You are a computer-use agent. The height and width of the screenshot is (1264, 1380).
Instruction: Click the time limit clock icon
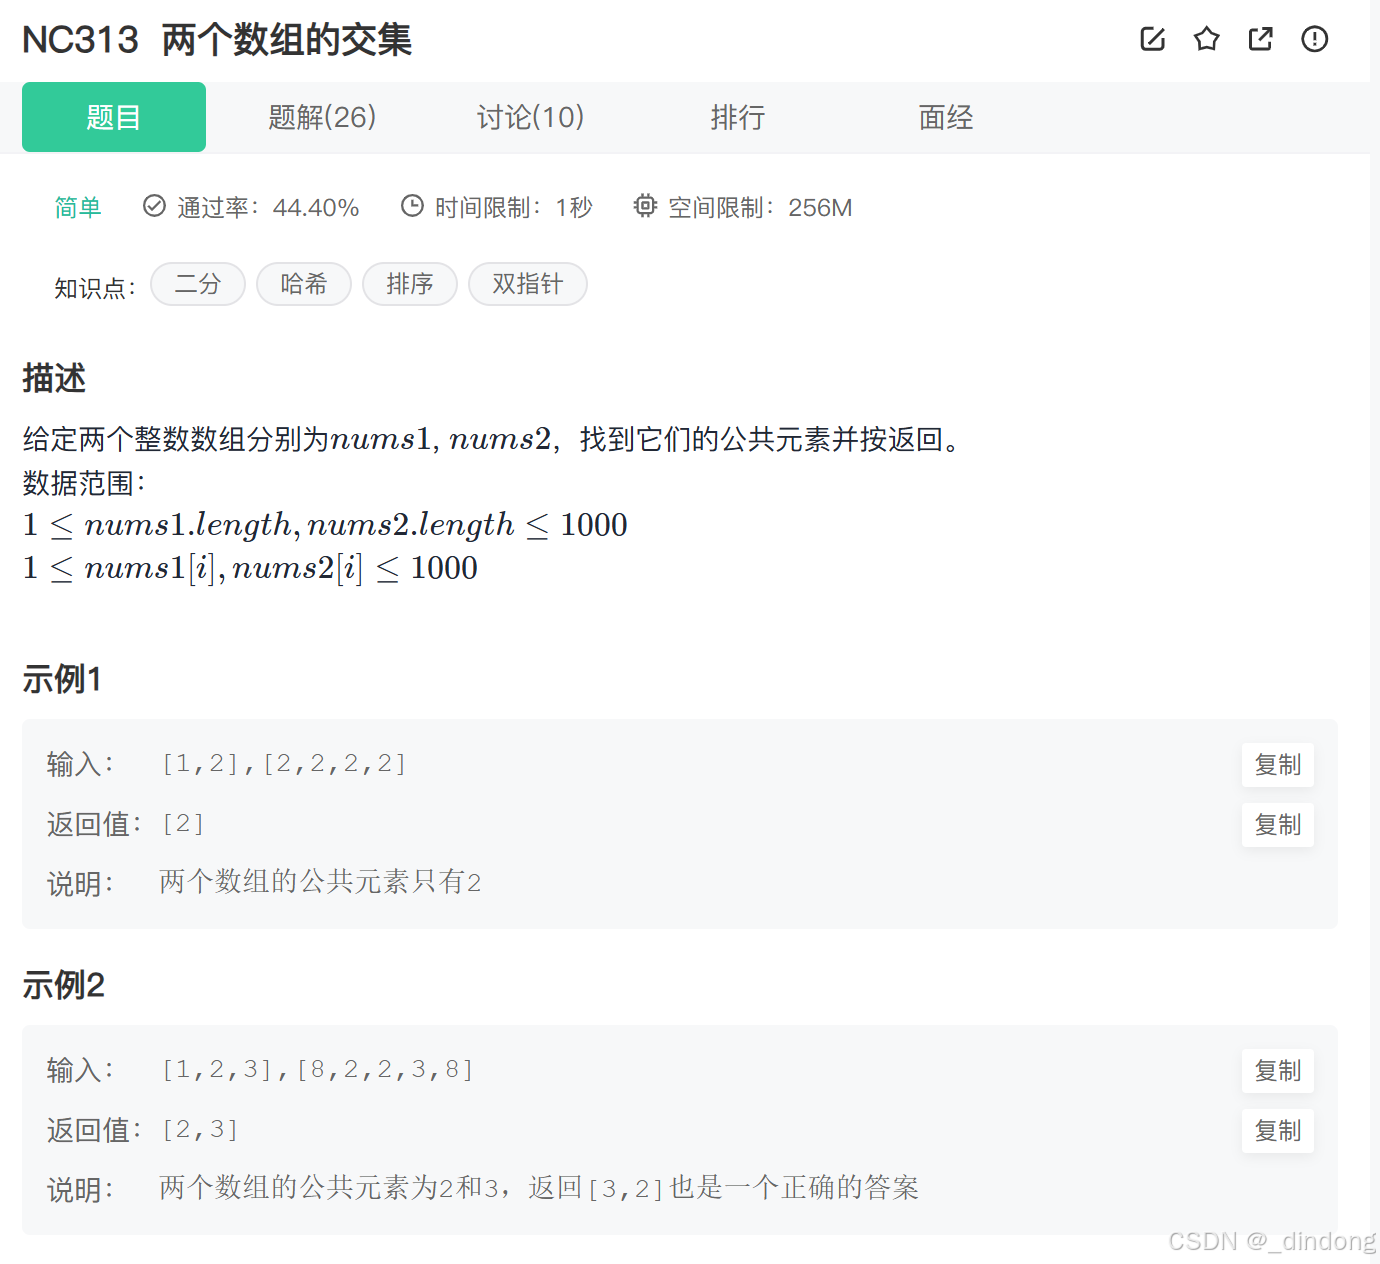click(413, 205)
